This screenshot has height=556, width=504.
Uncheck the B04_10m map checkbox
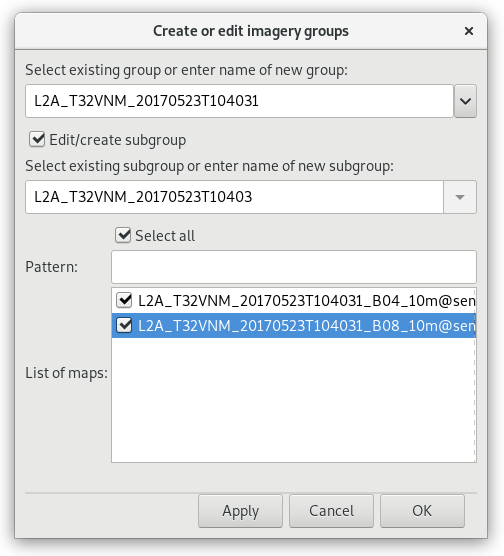(x=124, y=300)
